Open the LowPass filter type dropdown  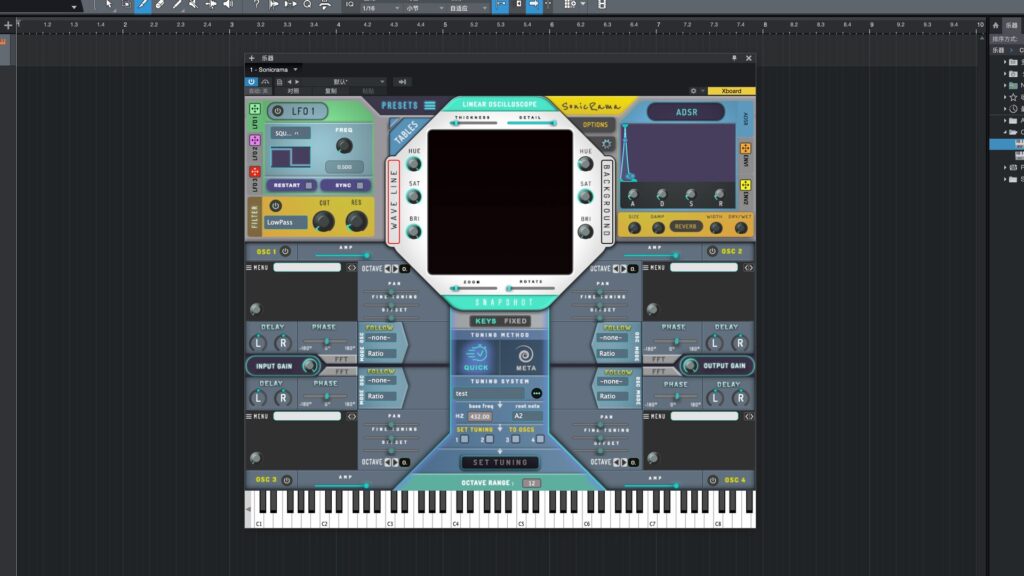coord(286,222)
